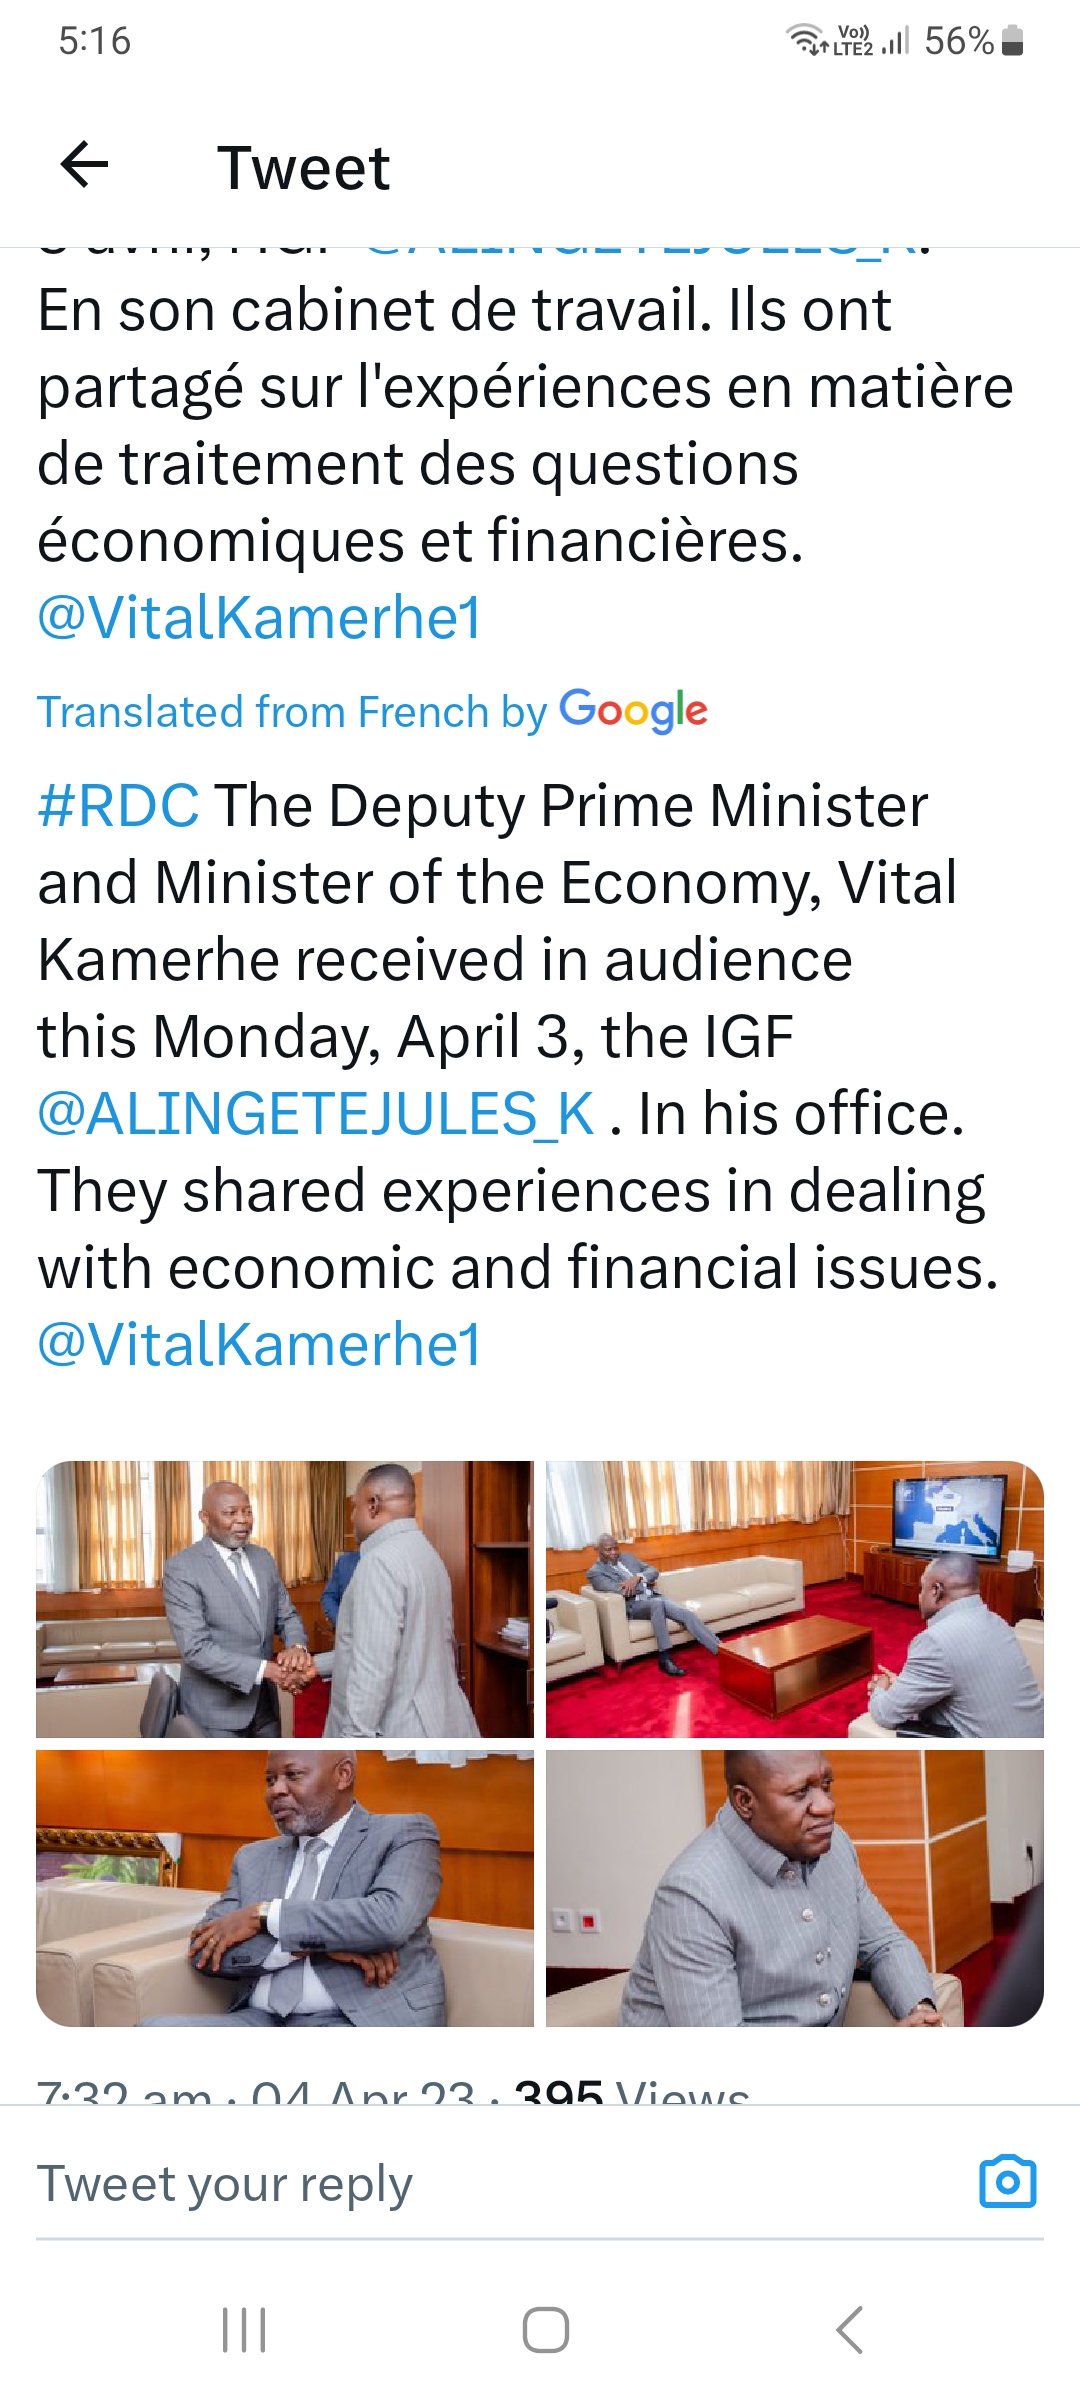Tap the Google logo in translation line

[x=633, y=711]
